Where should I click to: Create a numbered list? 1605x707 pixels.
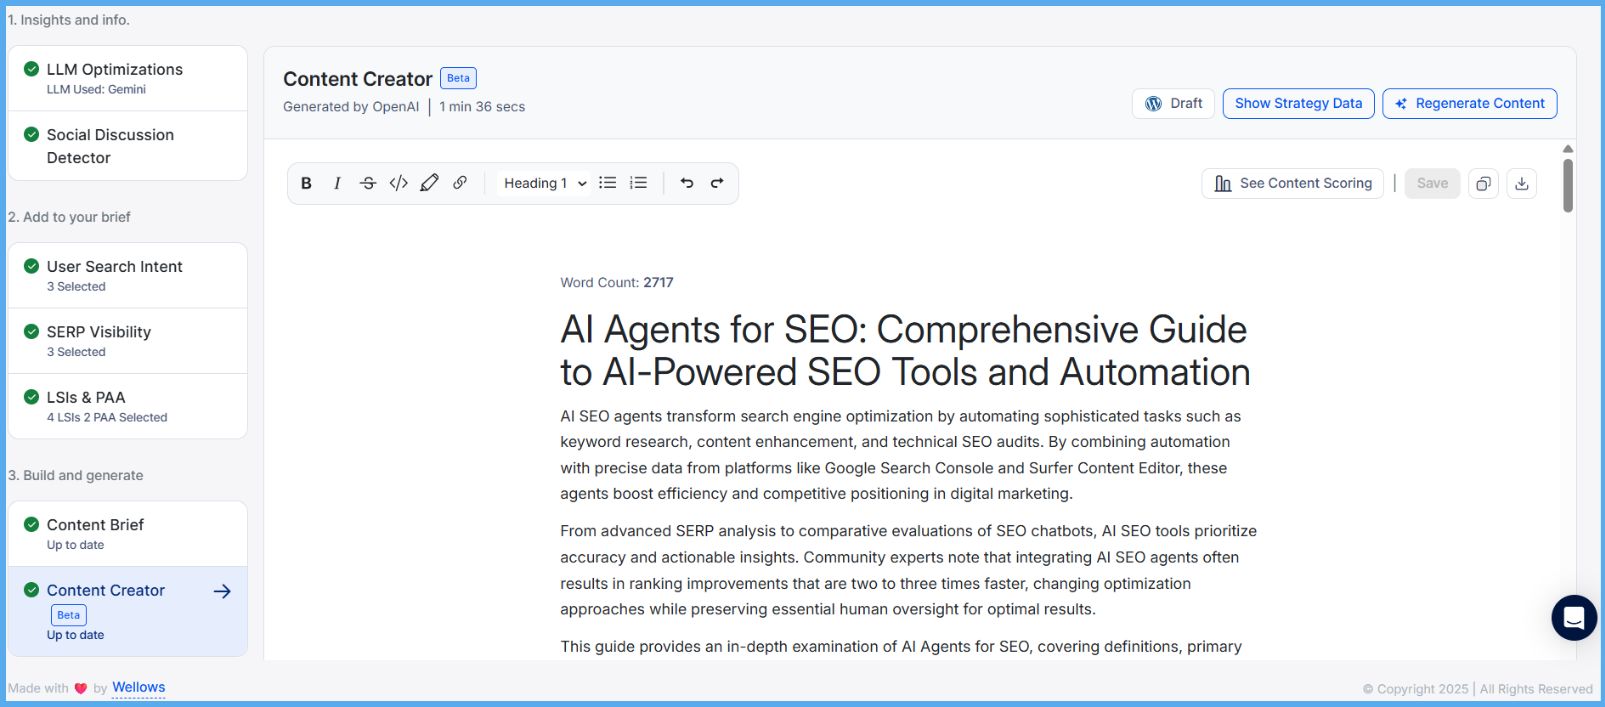pyautogui.click(x=638, y=183)
